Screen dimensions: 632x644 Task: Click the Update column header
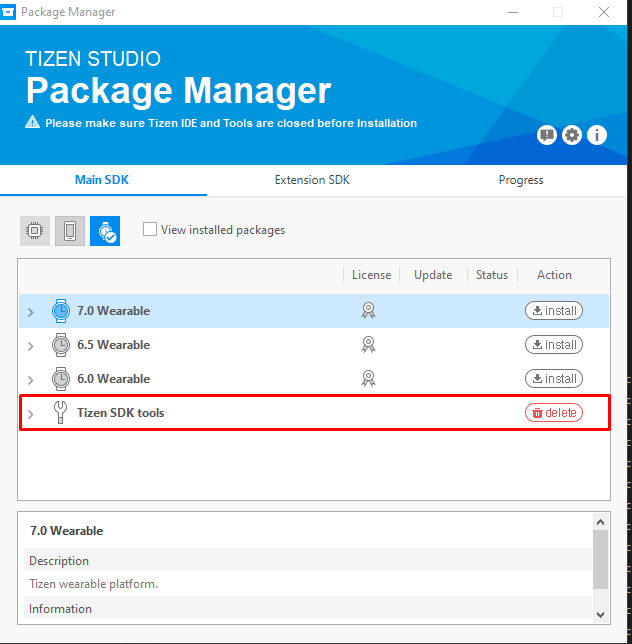(433, 275)
